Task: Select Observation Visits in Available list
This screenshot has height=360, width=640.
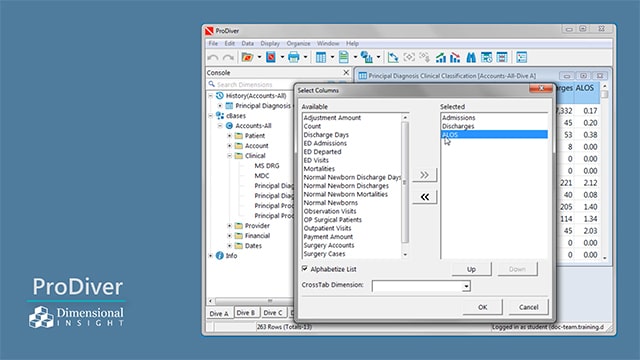Action: coord(330,211)
